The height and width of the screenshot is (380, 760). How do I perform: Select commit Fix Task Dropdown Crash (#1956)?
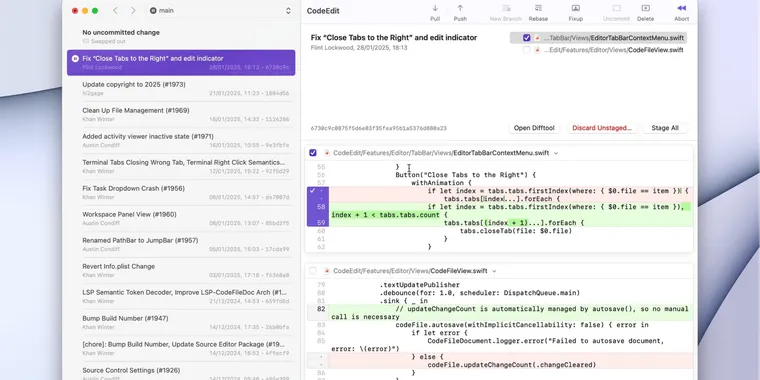pos(181,192)
